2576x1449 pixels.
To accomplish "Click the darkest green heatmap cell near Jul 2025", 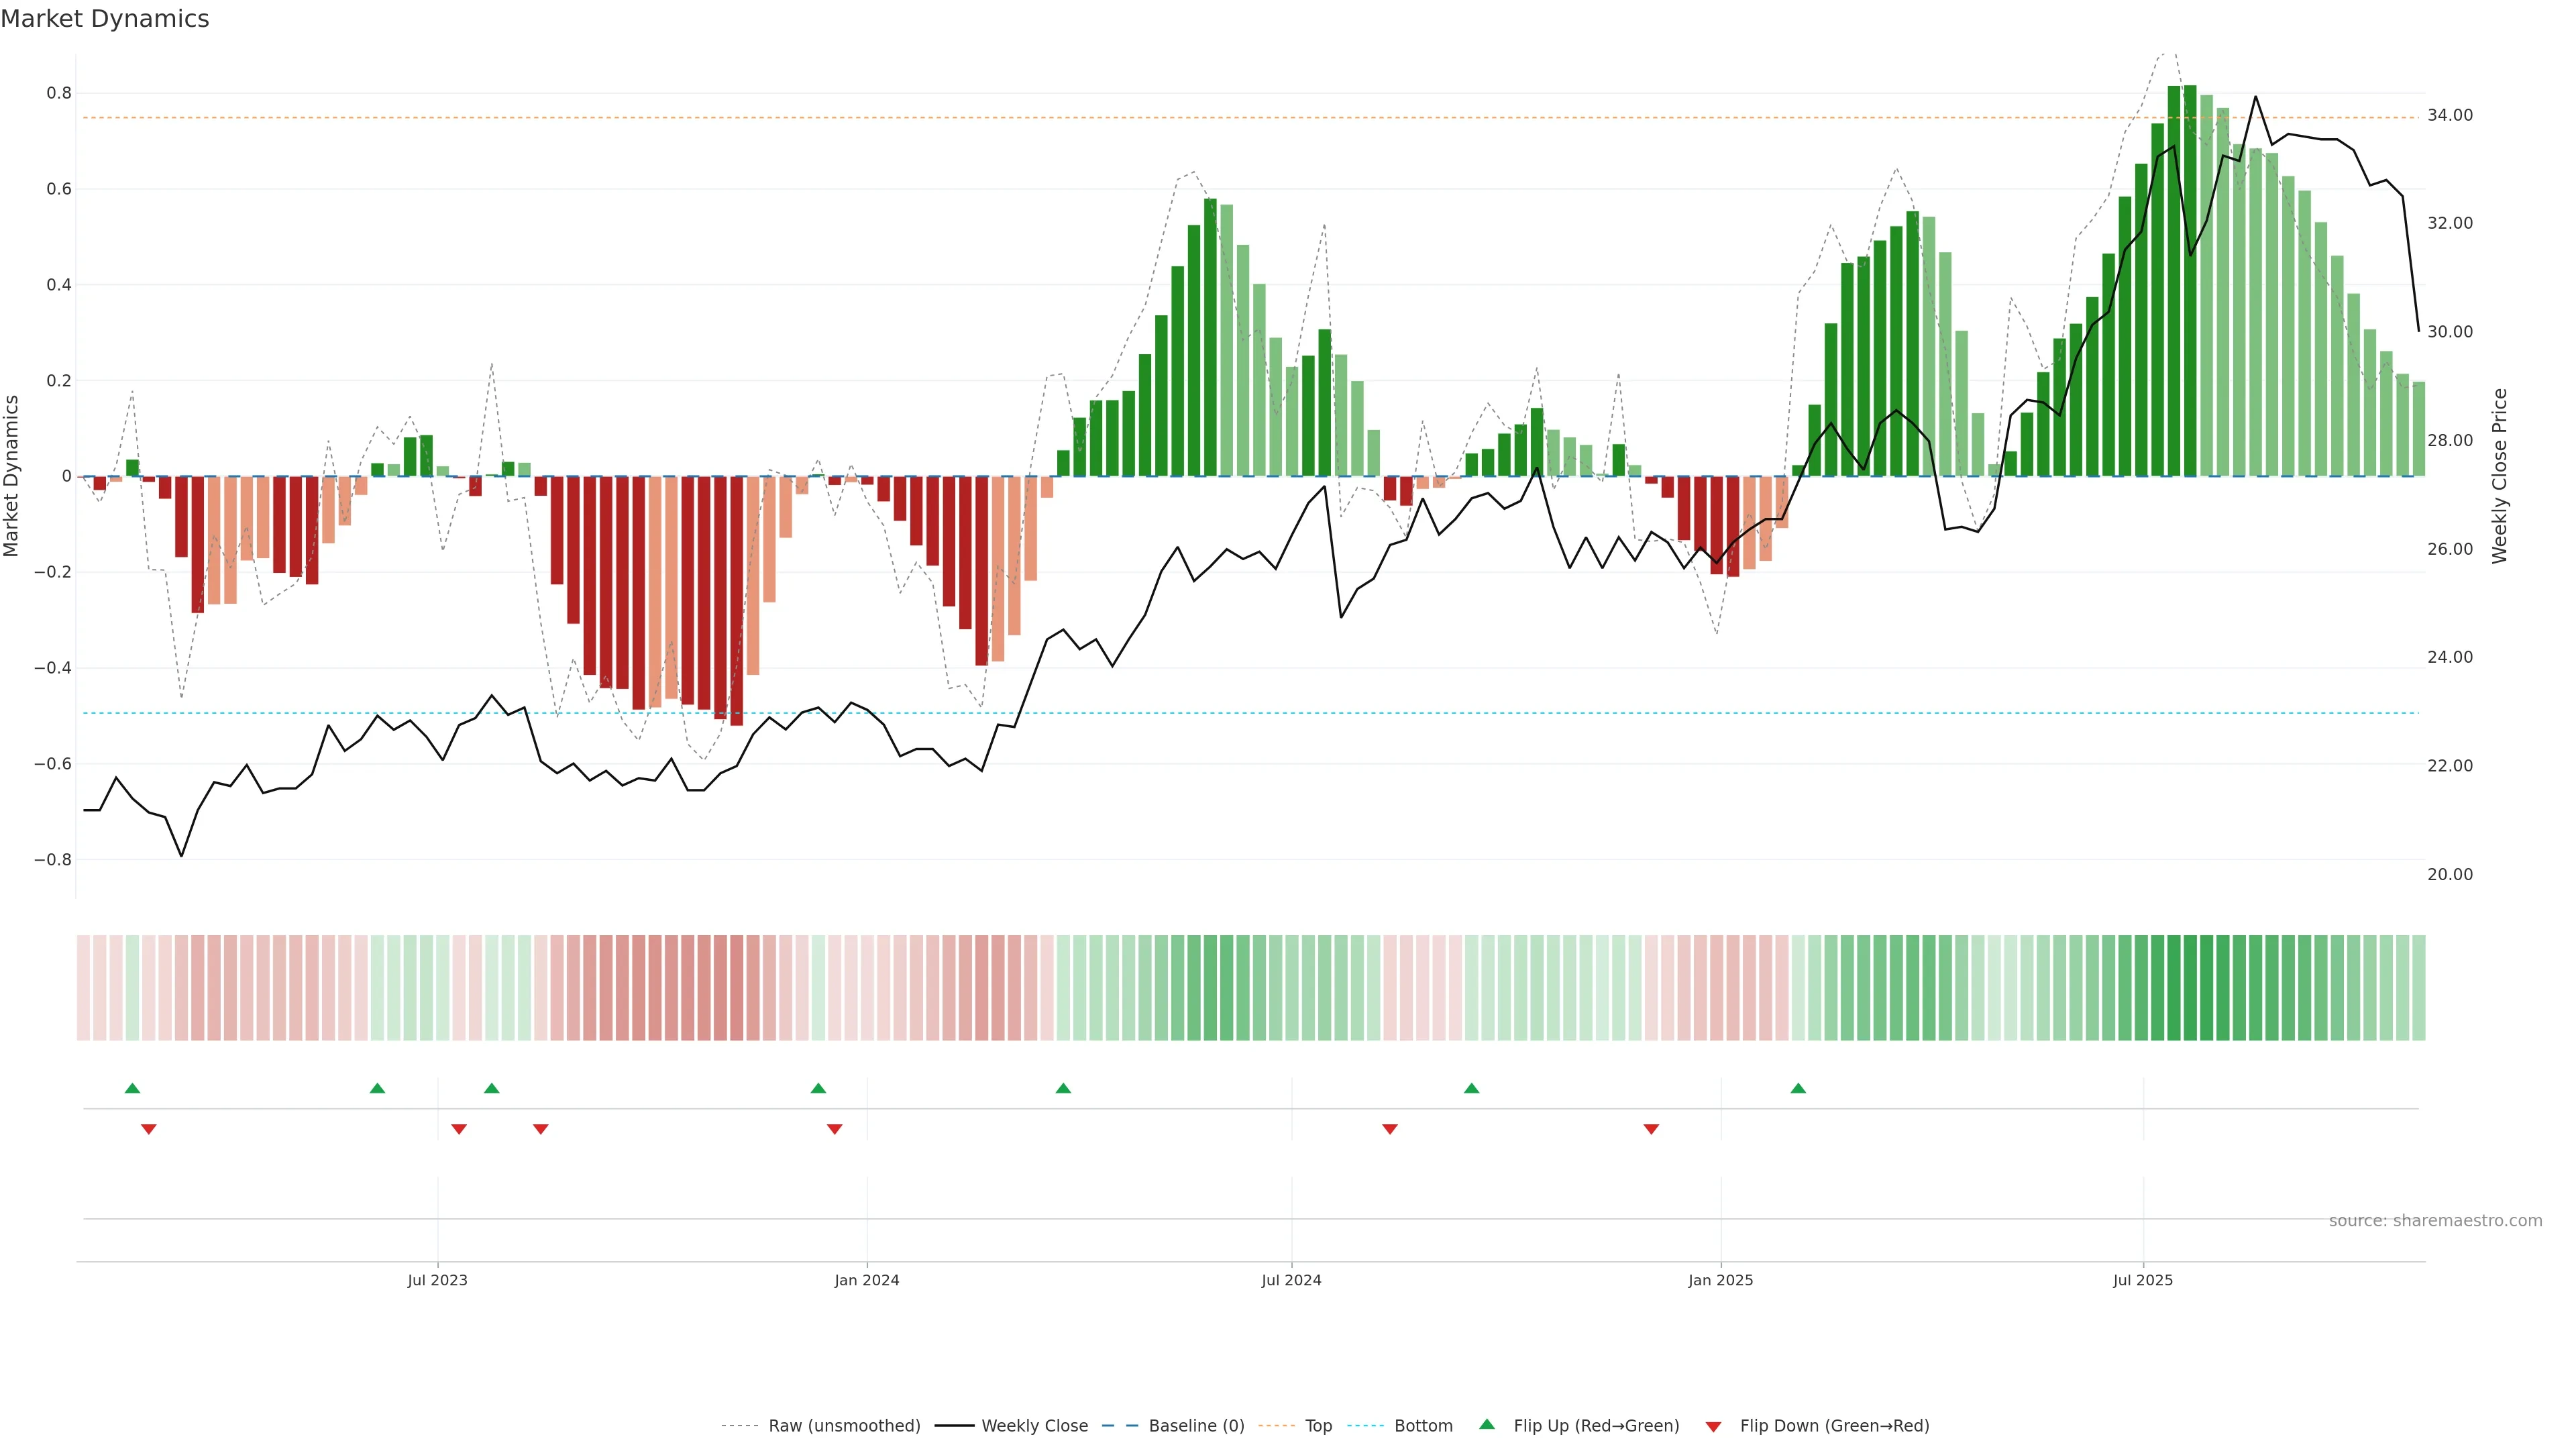I will [2190, 987].
